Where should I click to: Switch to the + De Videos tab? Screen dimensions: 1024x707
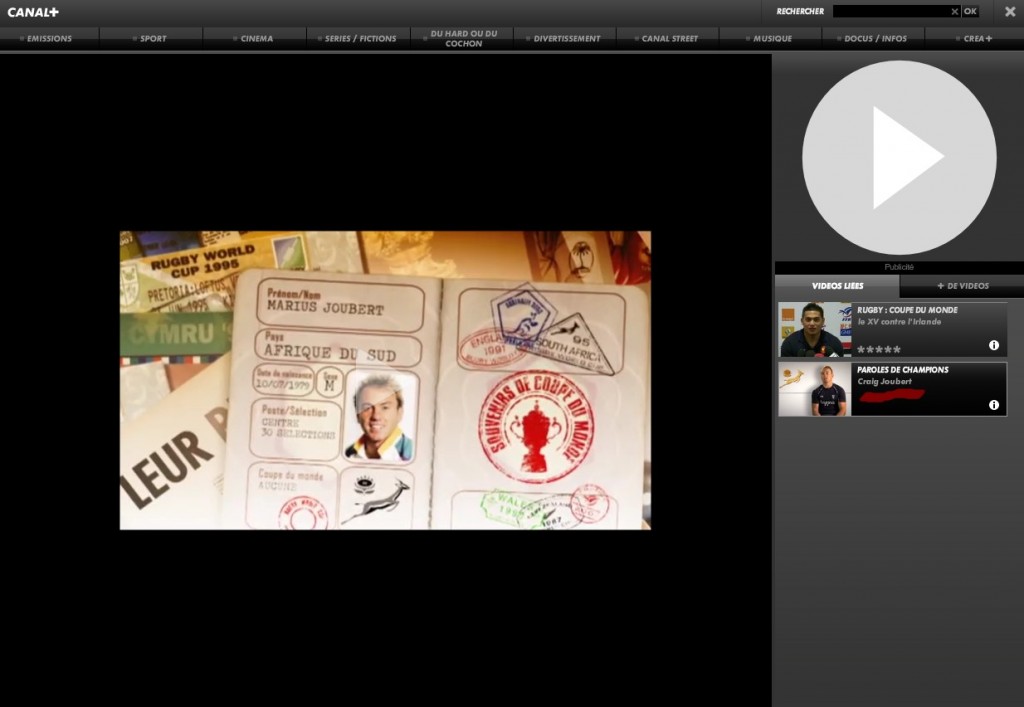point(963,286)
